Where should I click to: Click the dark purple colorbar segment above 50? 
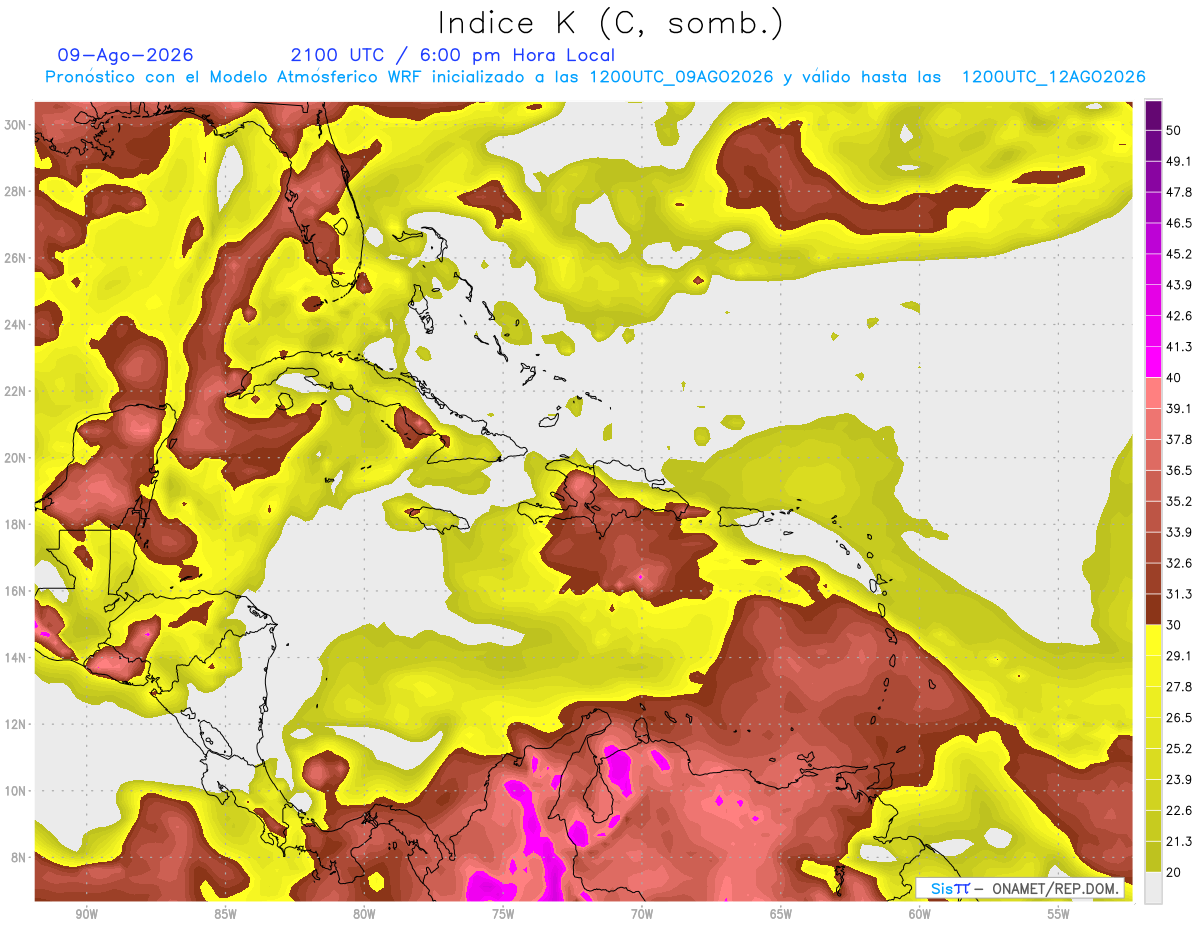pyautogui.click(x=1153, y=115)
